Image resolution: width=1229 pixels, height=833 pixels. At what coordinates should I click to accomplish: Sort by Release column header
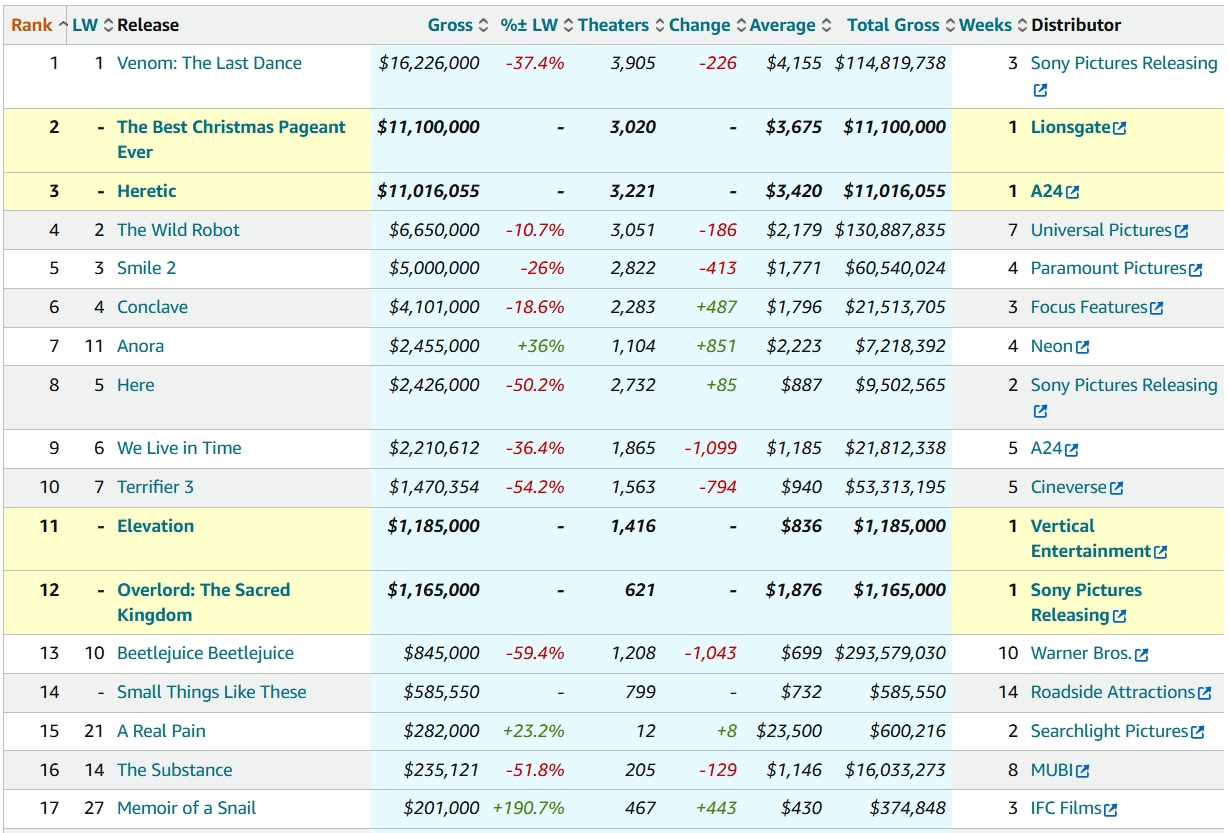148,25
